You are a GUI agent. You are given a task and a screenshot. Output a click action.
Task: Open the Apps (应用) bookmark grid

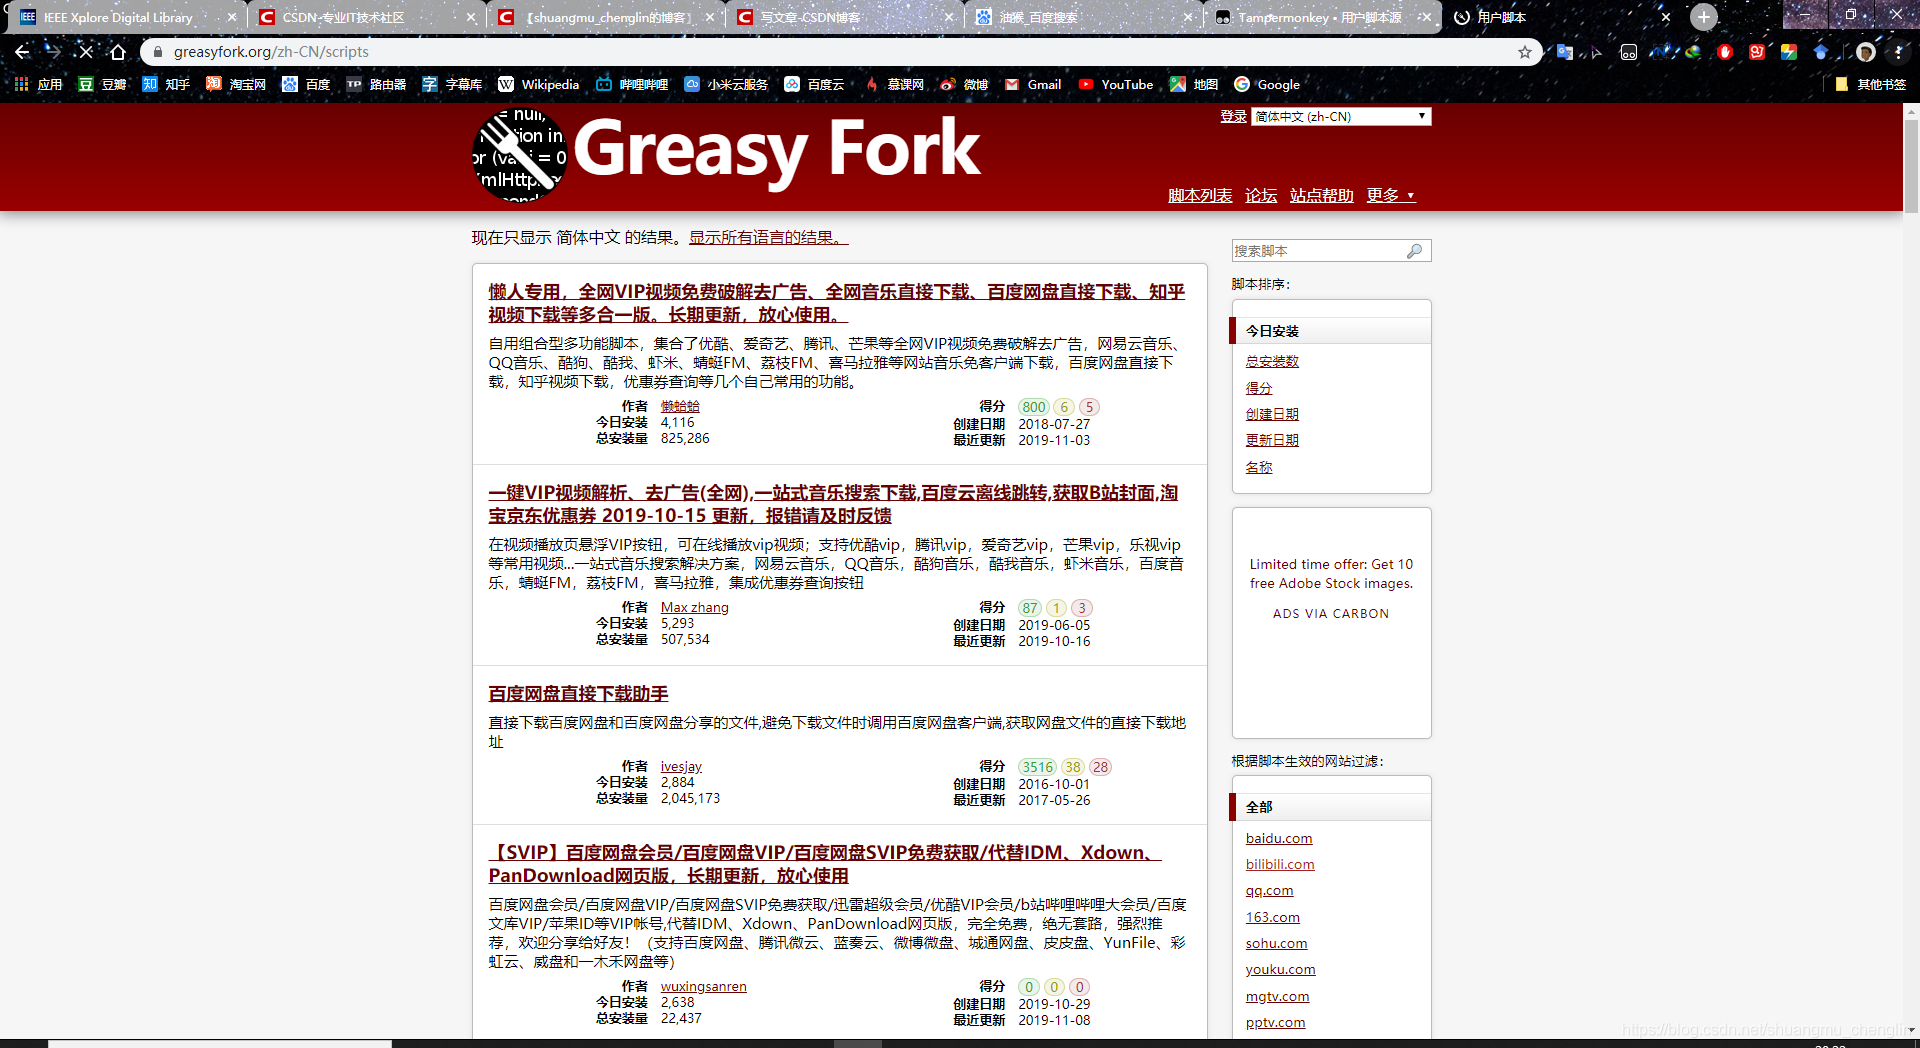coord(38,85)
